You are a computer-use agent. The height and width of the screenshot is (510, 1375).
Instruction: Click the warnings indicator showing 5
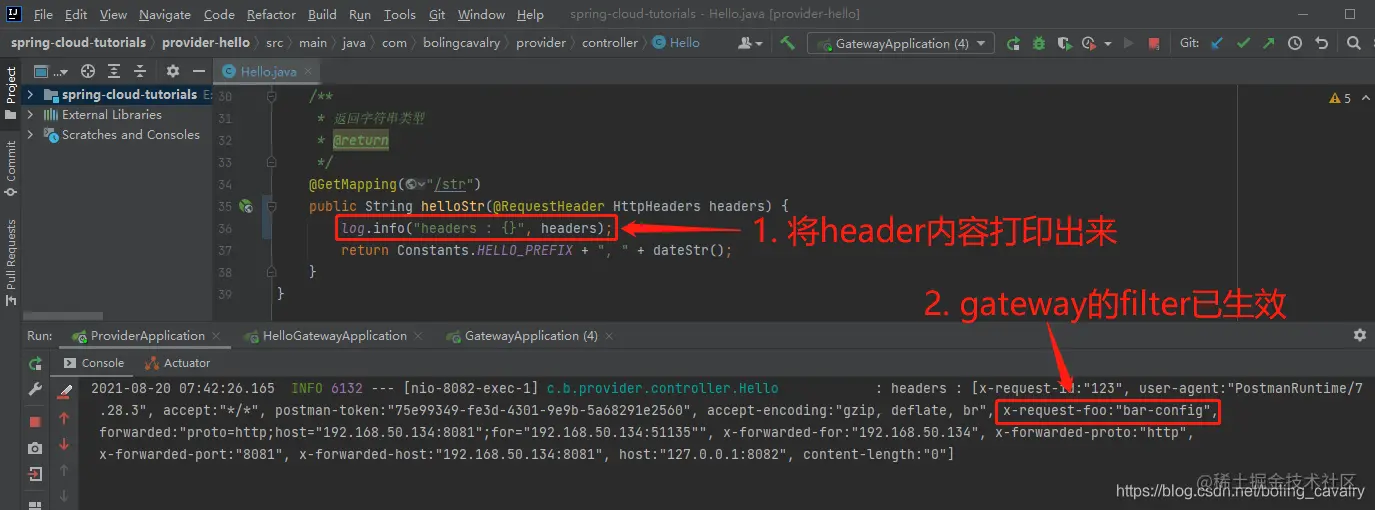click(x=1340, y=98)
